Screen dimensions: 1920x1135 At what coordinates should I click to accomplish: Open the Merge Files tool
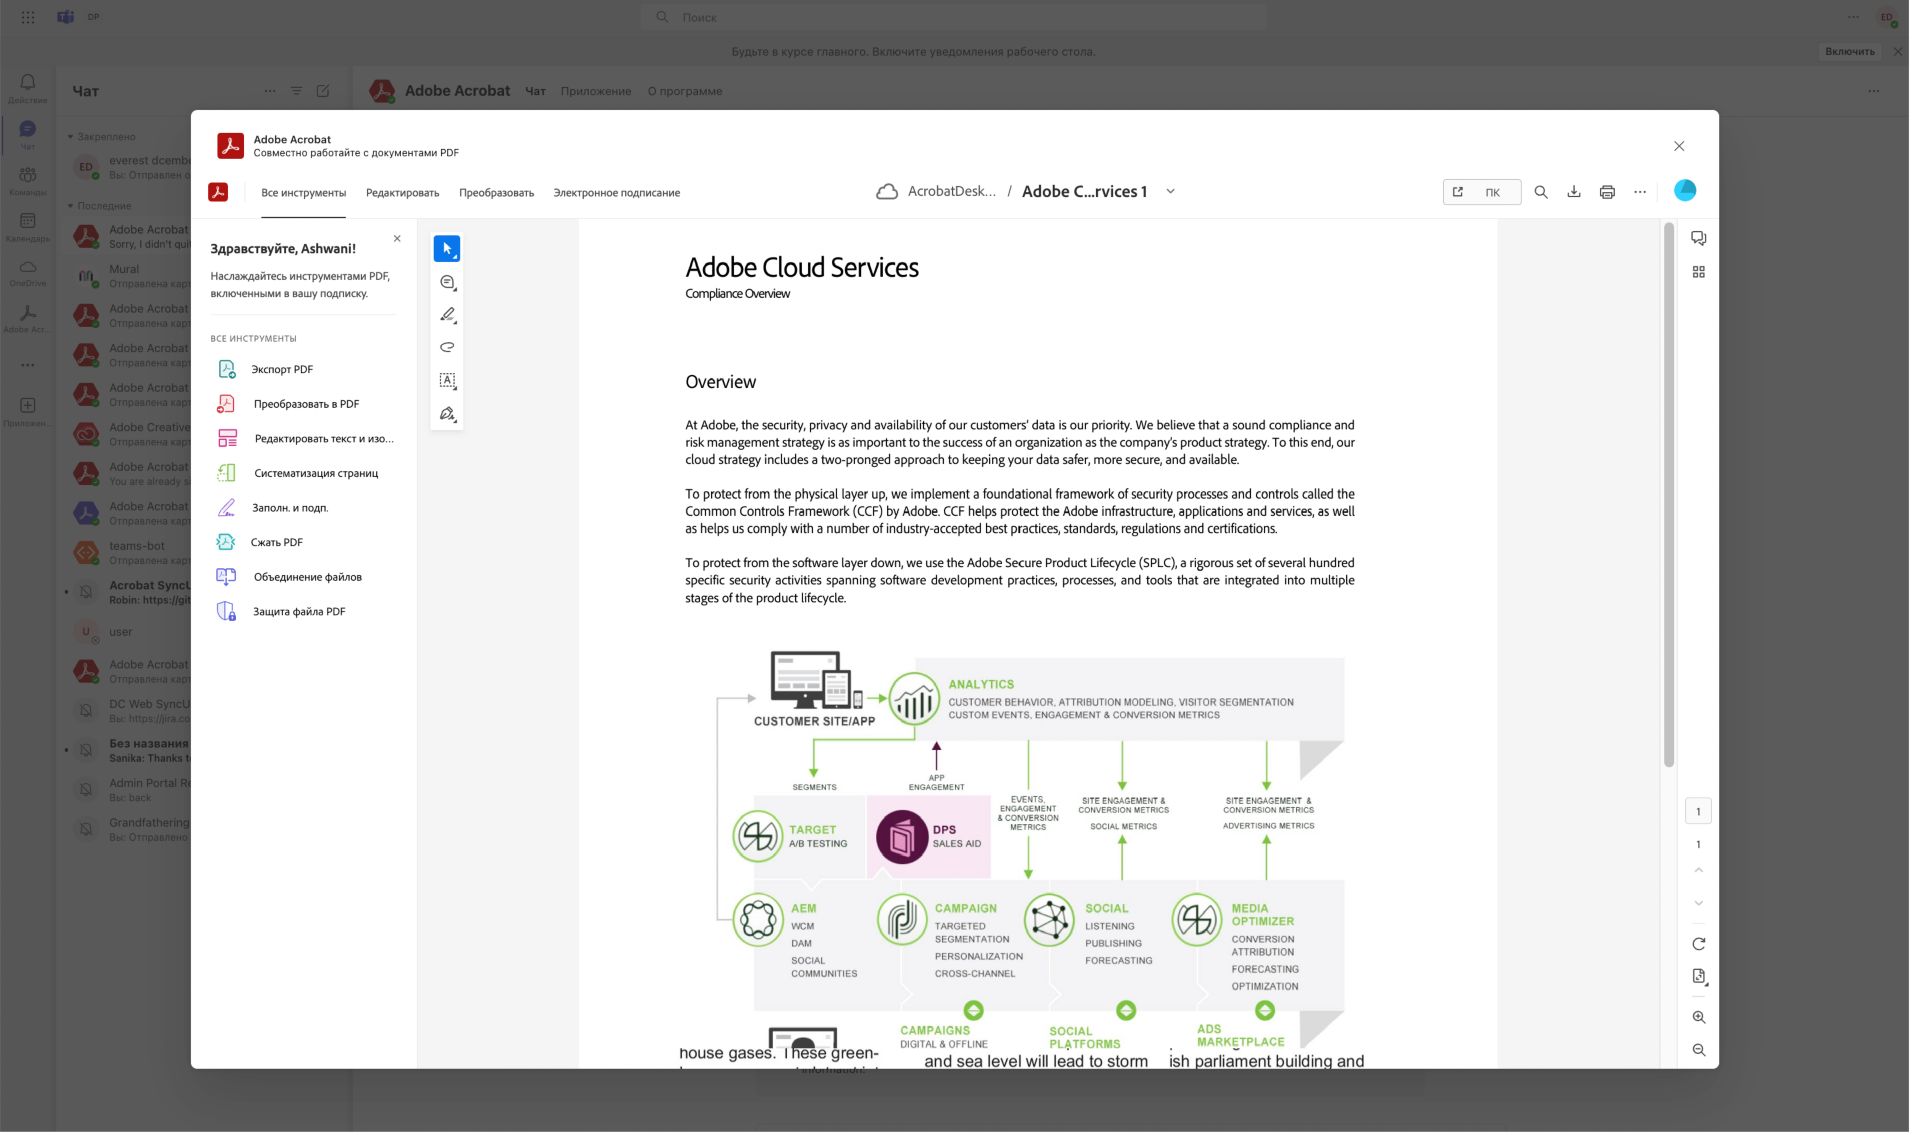[x=307, y=577]
